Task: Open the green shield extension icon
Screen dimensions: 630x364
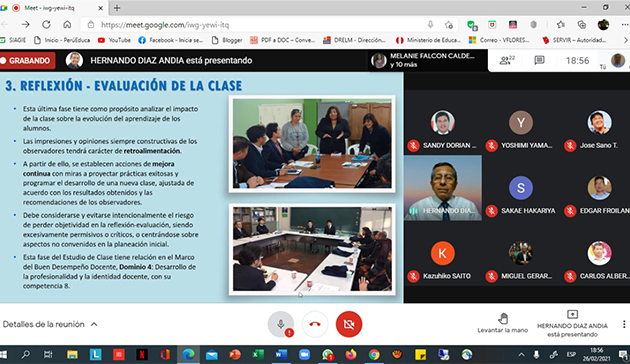Action: point(472,25)
